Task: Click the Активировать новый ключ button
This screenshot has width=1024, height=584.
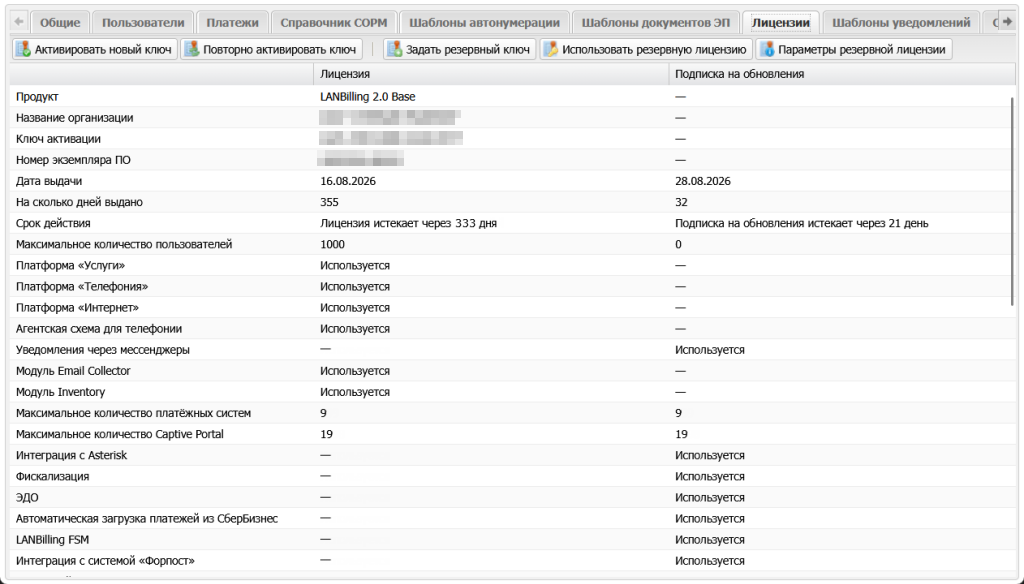Action: click(95, 49)
